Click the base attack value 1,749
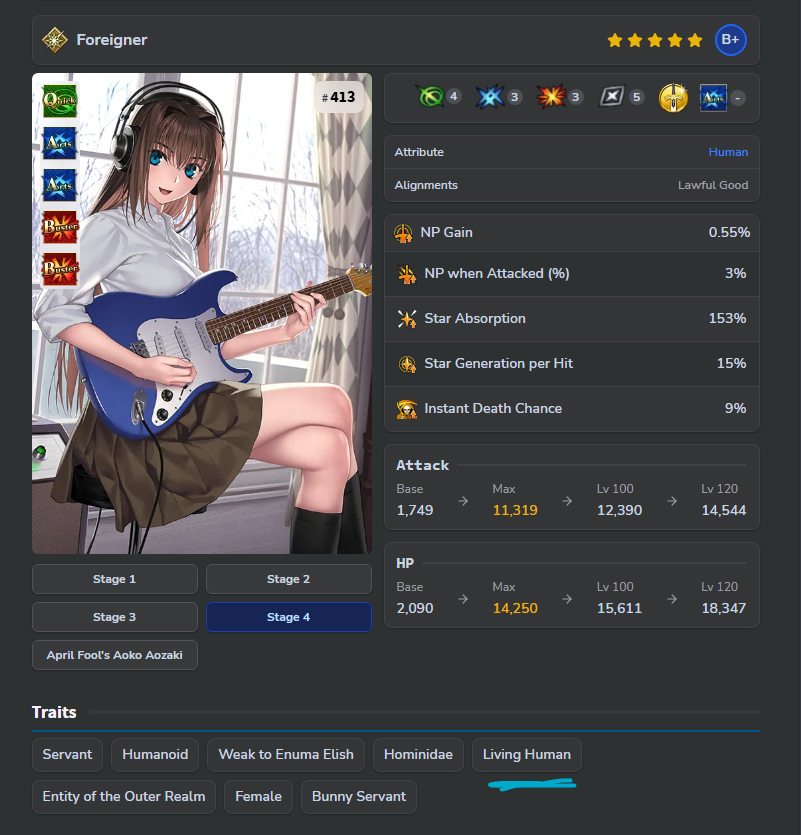The image size is (801, 835). coord(415,510)
